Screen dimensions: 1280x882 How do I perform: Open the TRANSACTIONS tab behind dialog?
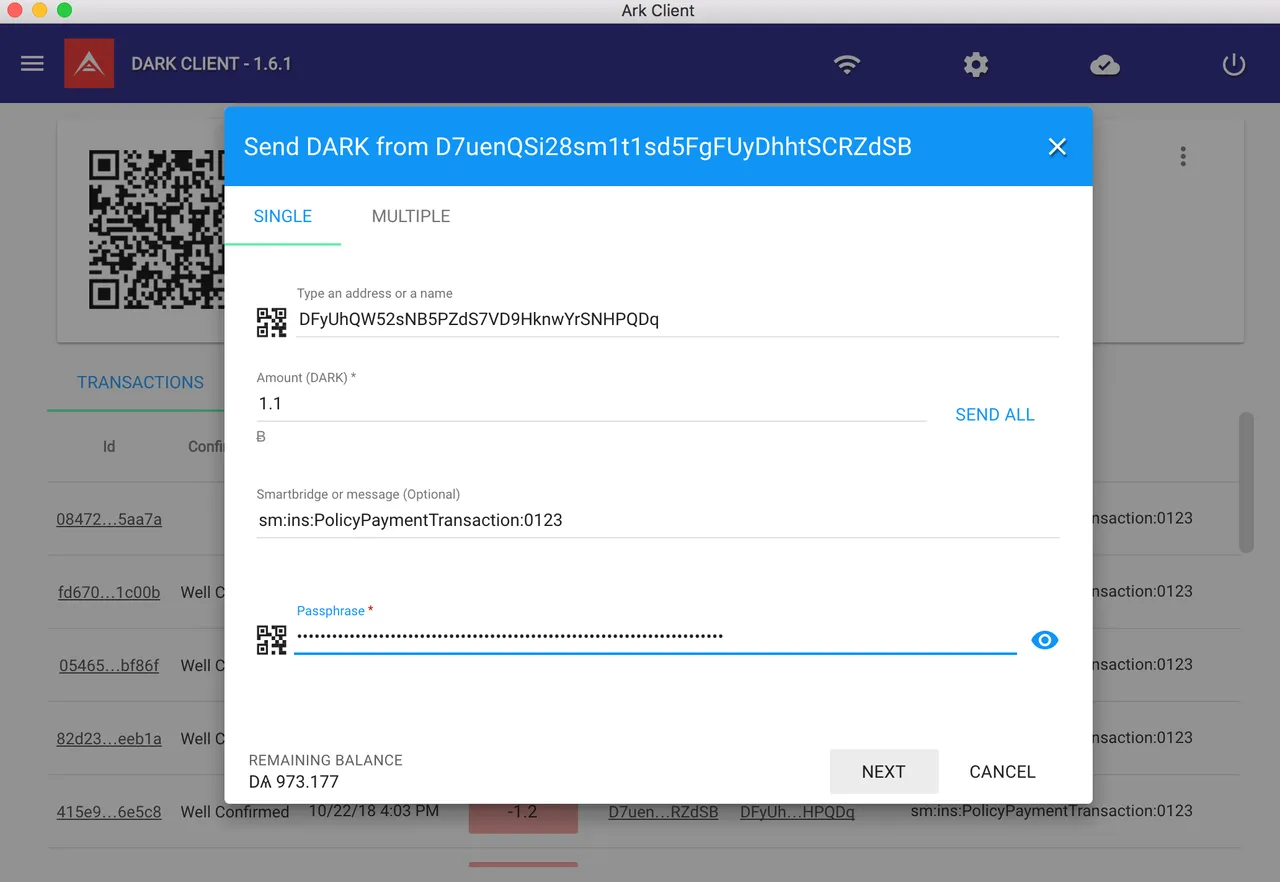tap(140, 383)
